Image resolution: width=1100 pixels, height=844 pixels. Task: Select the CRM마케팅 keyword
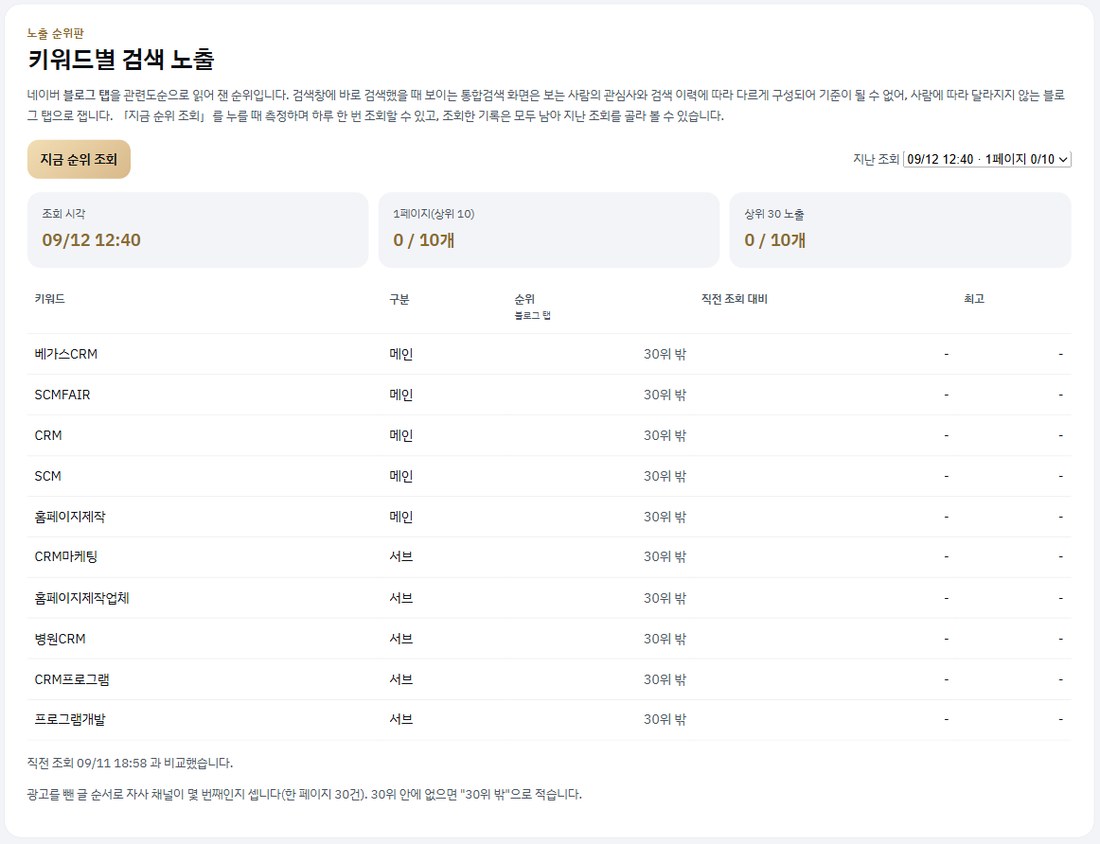coord(66,557)
